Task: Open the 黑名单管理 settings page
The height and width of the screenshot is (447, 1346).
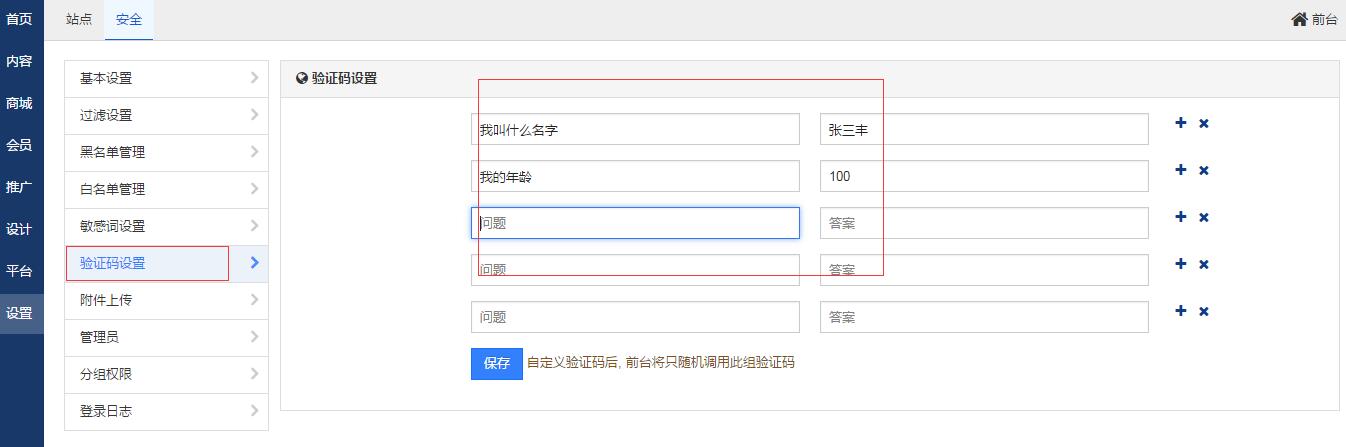Action: tap(112, 152)
